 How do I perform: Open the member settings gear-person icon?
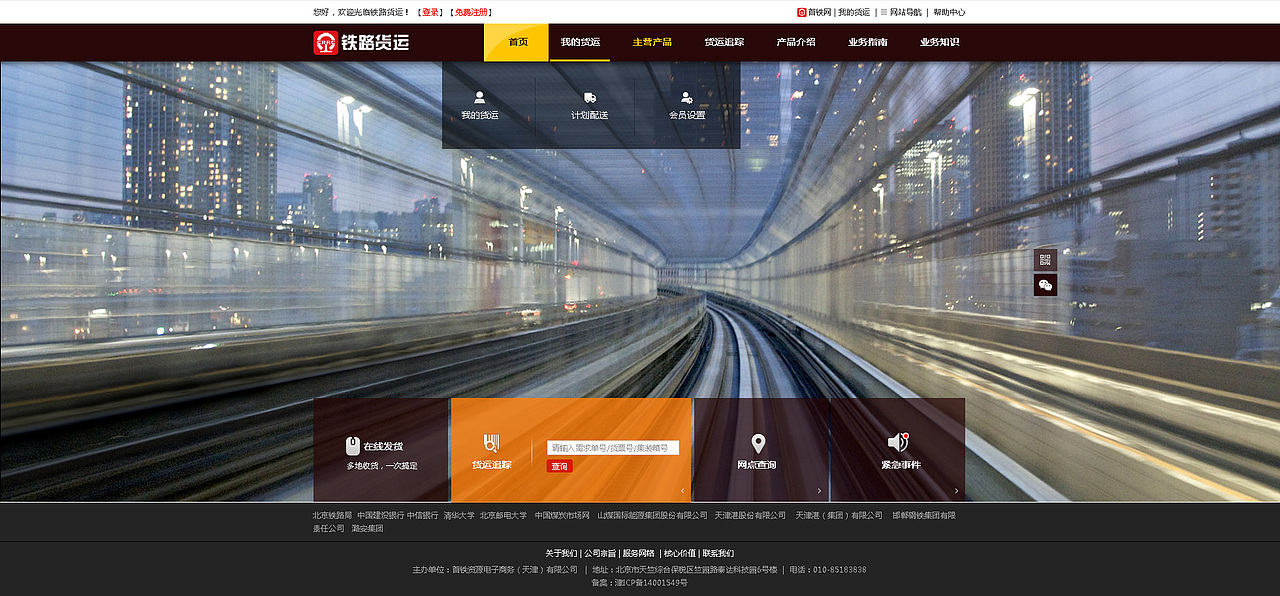[x=687, y=98]
